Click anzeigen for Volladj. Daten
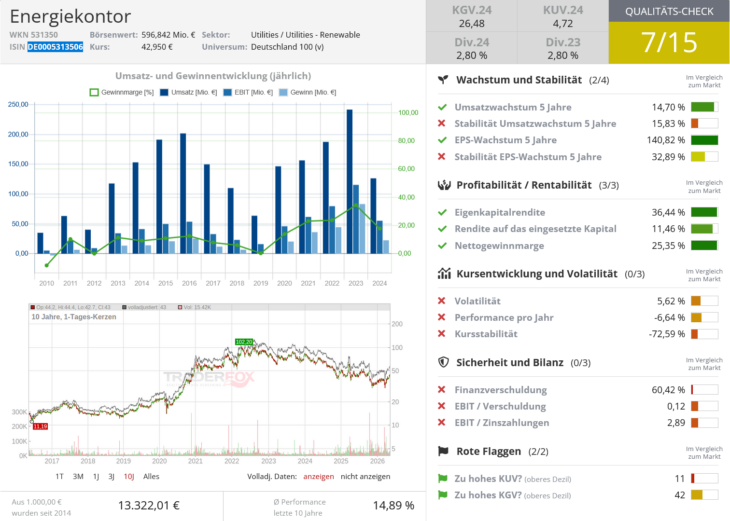Screen dimensions: 730x521 [318, 476]
